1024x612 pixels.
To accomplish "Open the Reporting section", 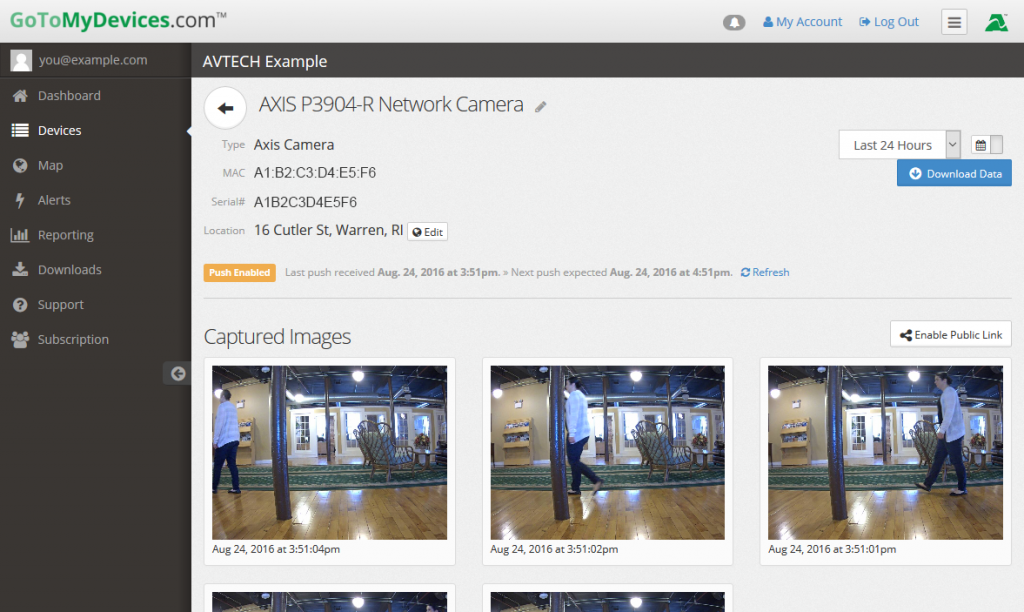I will point(65,234).
